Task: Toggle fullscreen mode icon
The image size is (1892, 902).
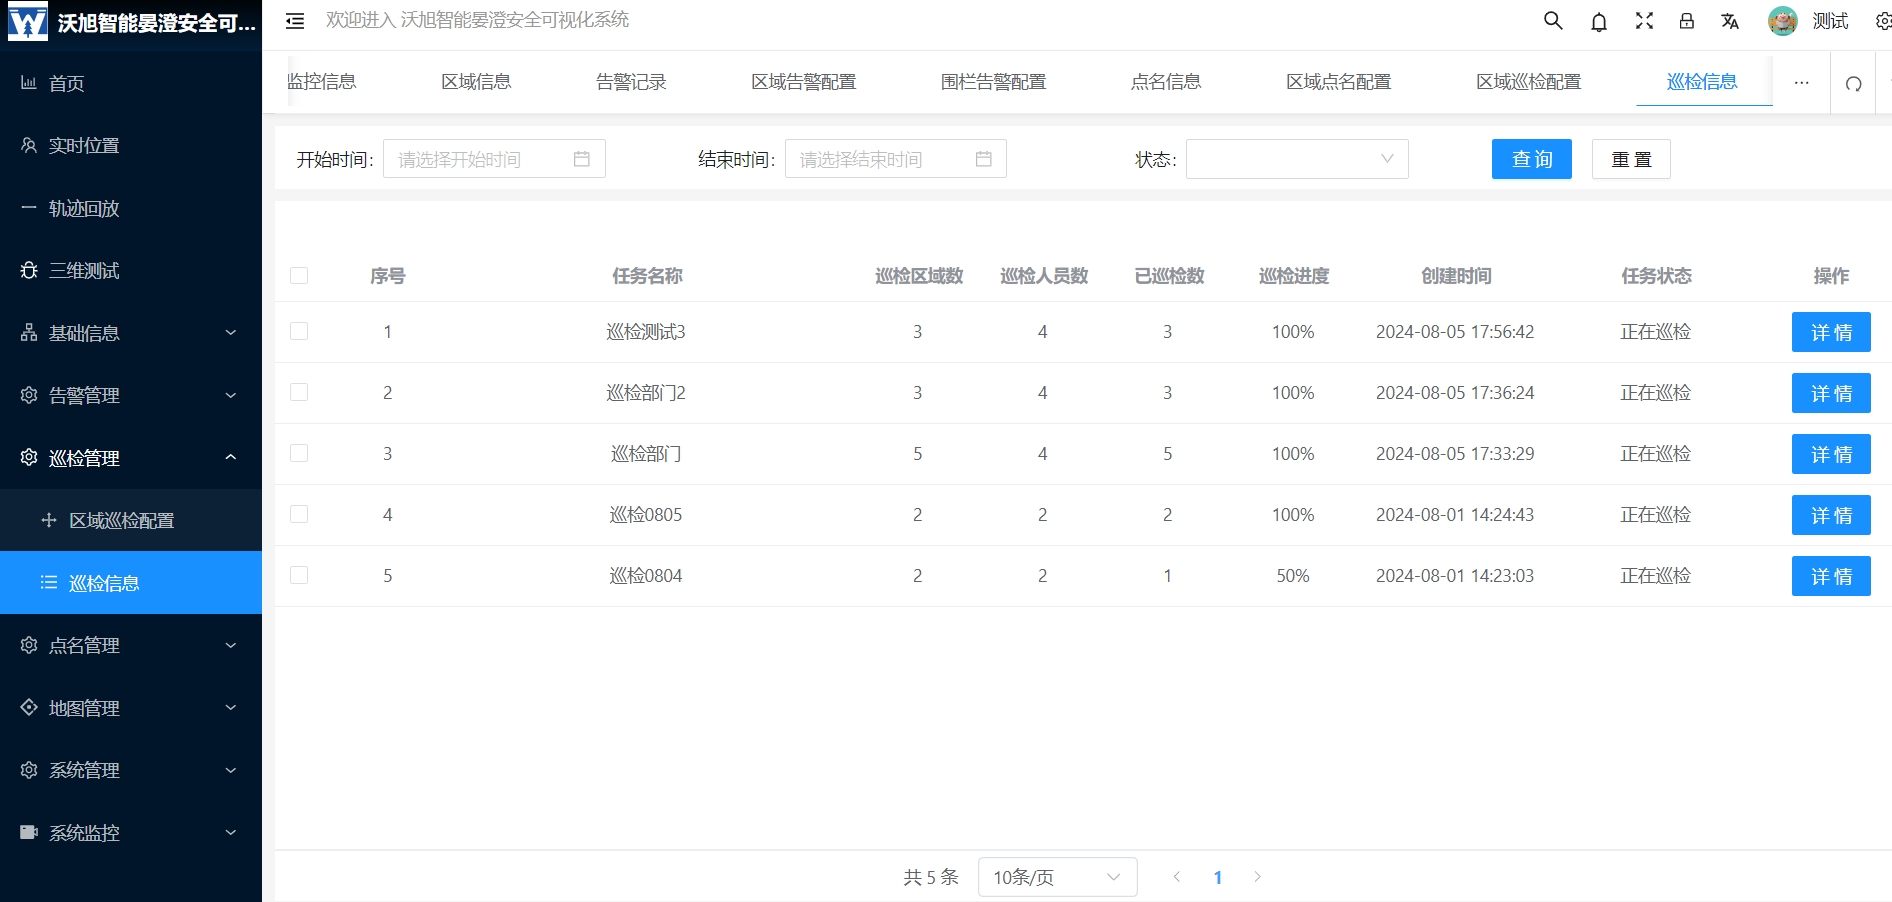Action: pos(1644,21)
